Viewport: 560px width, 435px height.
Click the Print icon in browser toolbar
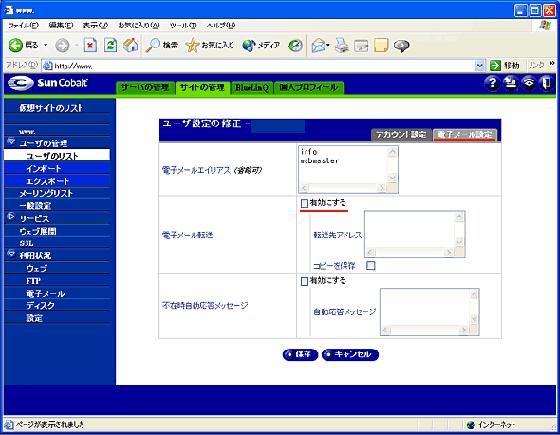342,46
